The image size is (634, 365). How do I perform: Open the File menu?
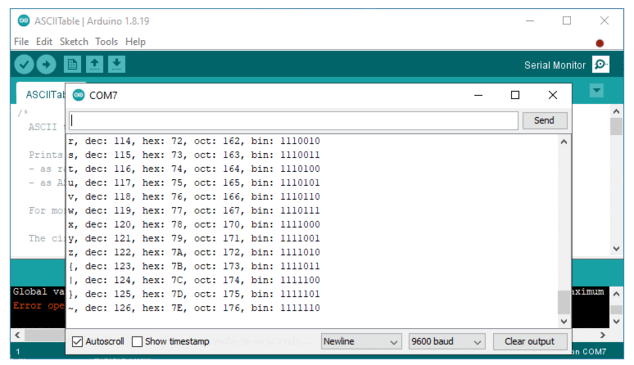[21, 42]
